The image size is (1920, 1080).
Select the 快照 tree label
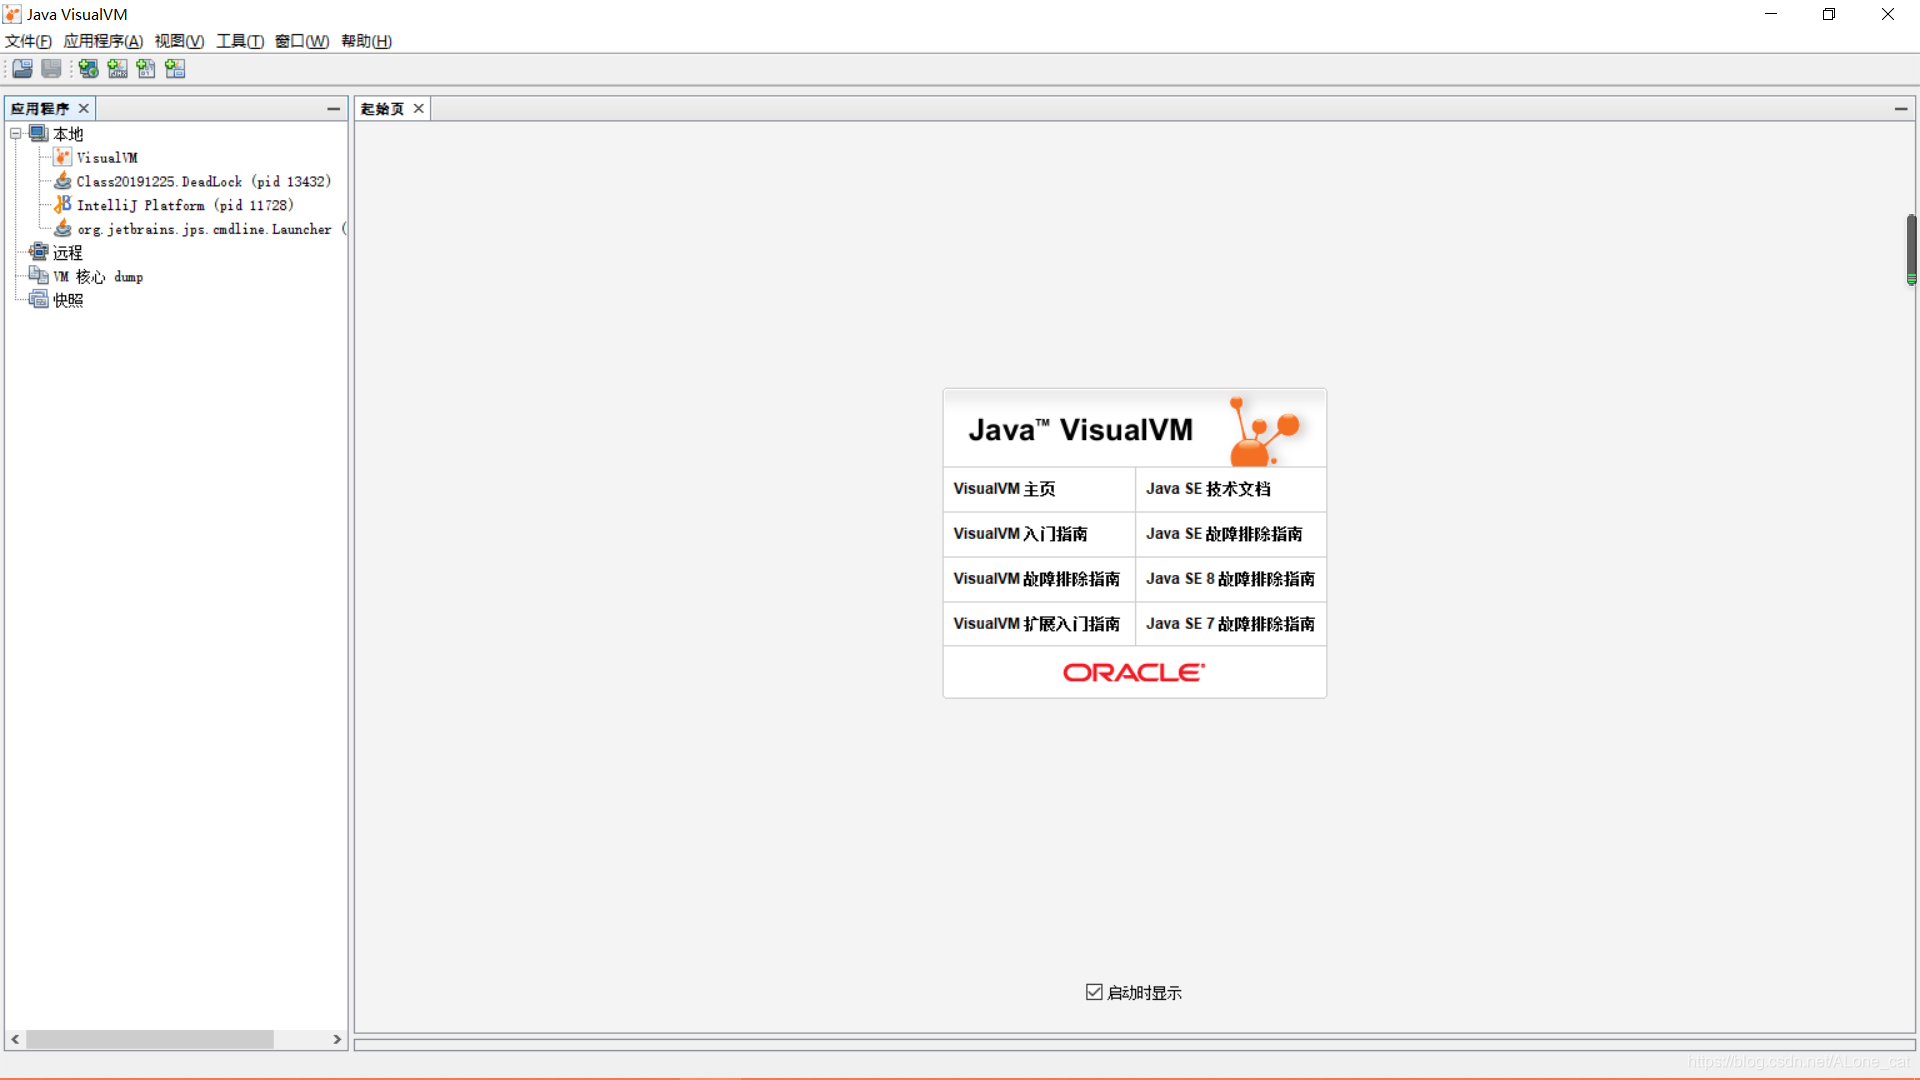coord(68,301)
